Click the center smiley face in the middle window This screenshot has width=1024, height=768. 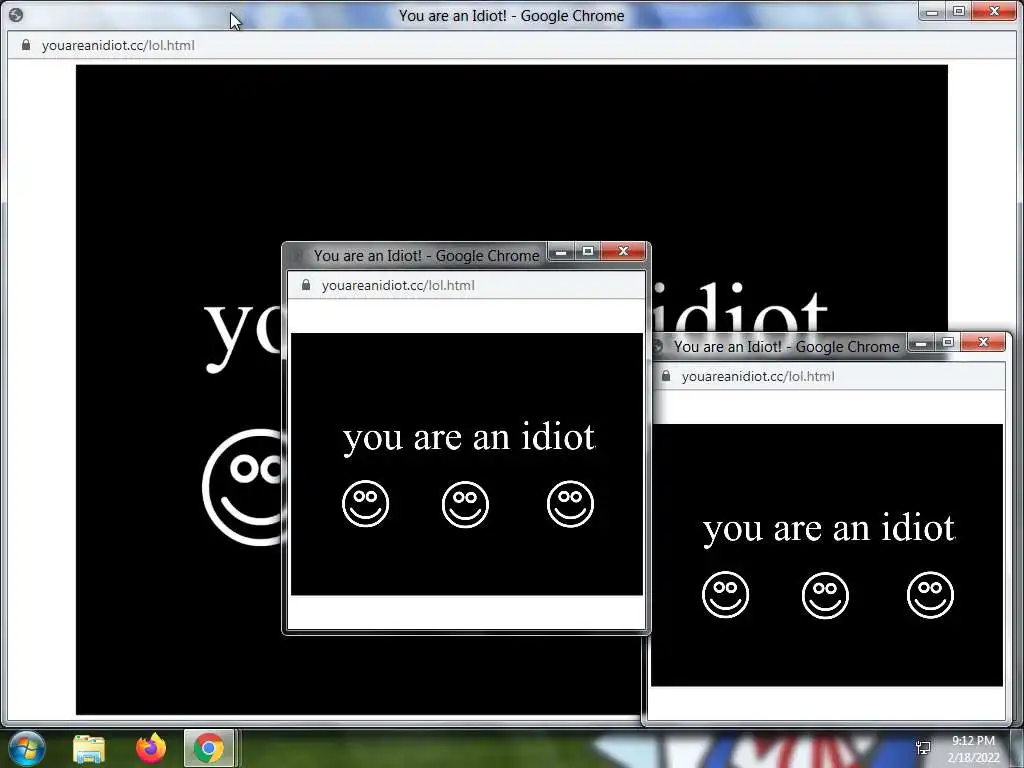pyautogui.click(x=465, y=504)
